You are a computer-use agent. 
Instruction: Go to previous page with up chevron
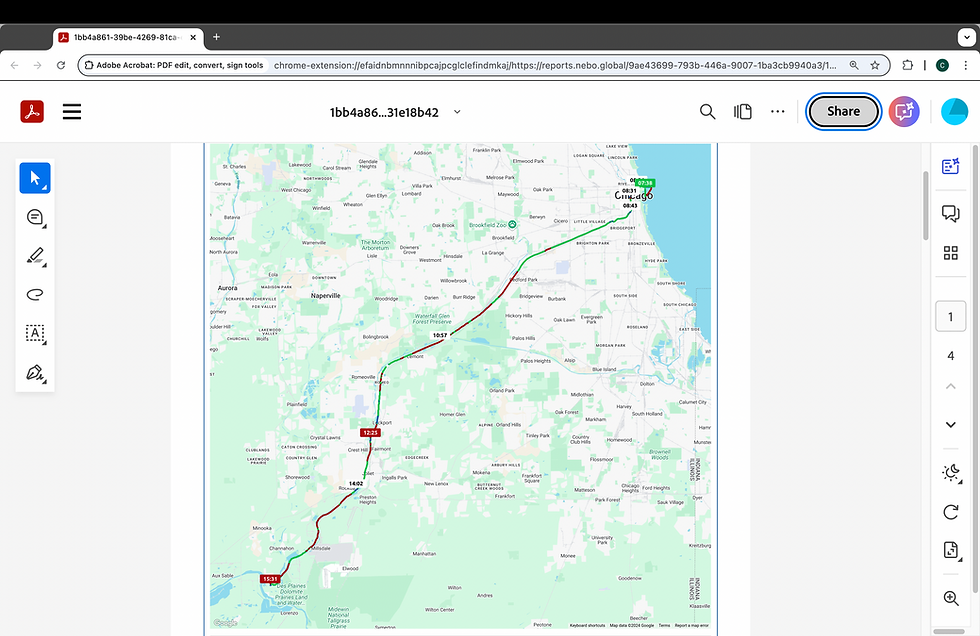(951, 386)
